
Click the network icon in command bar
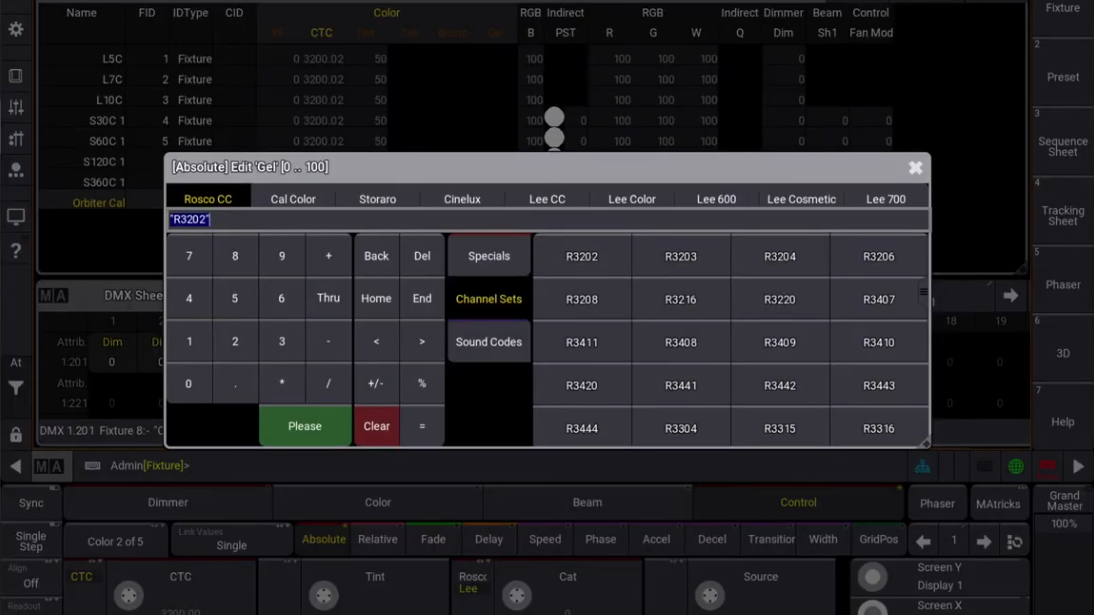922,466
